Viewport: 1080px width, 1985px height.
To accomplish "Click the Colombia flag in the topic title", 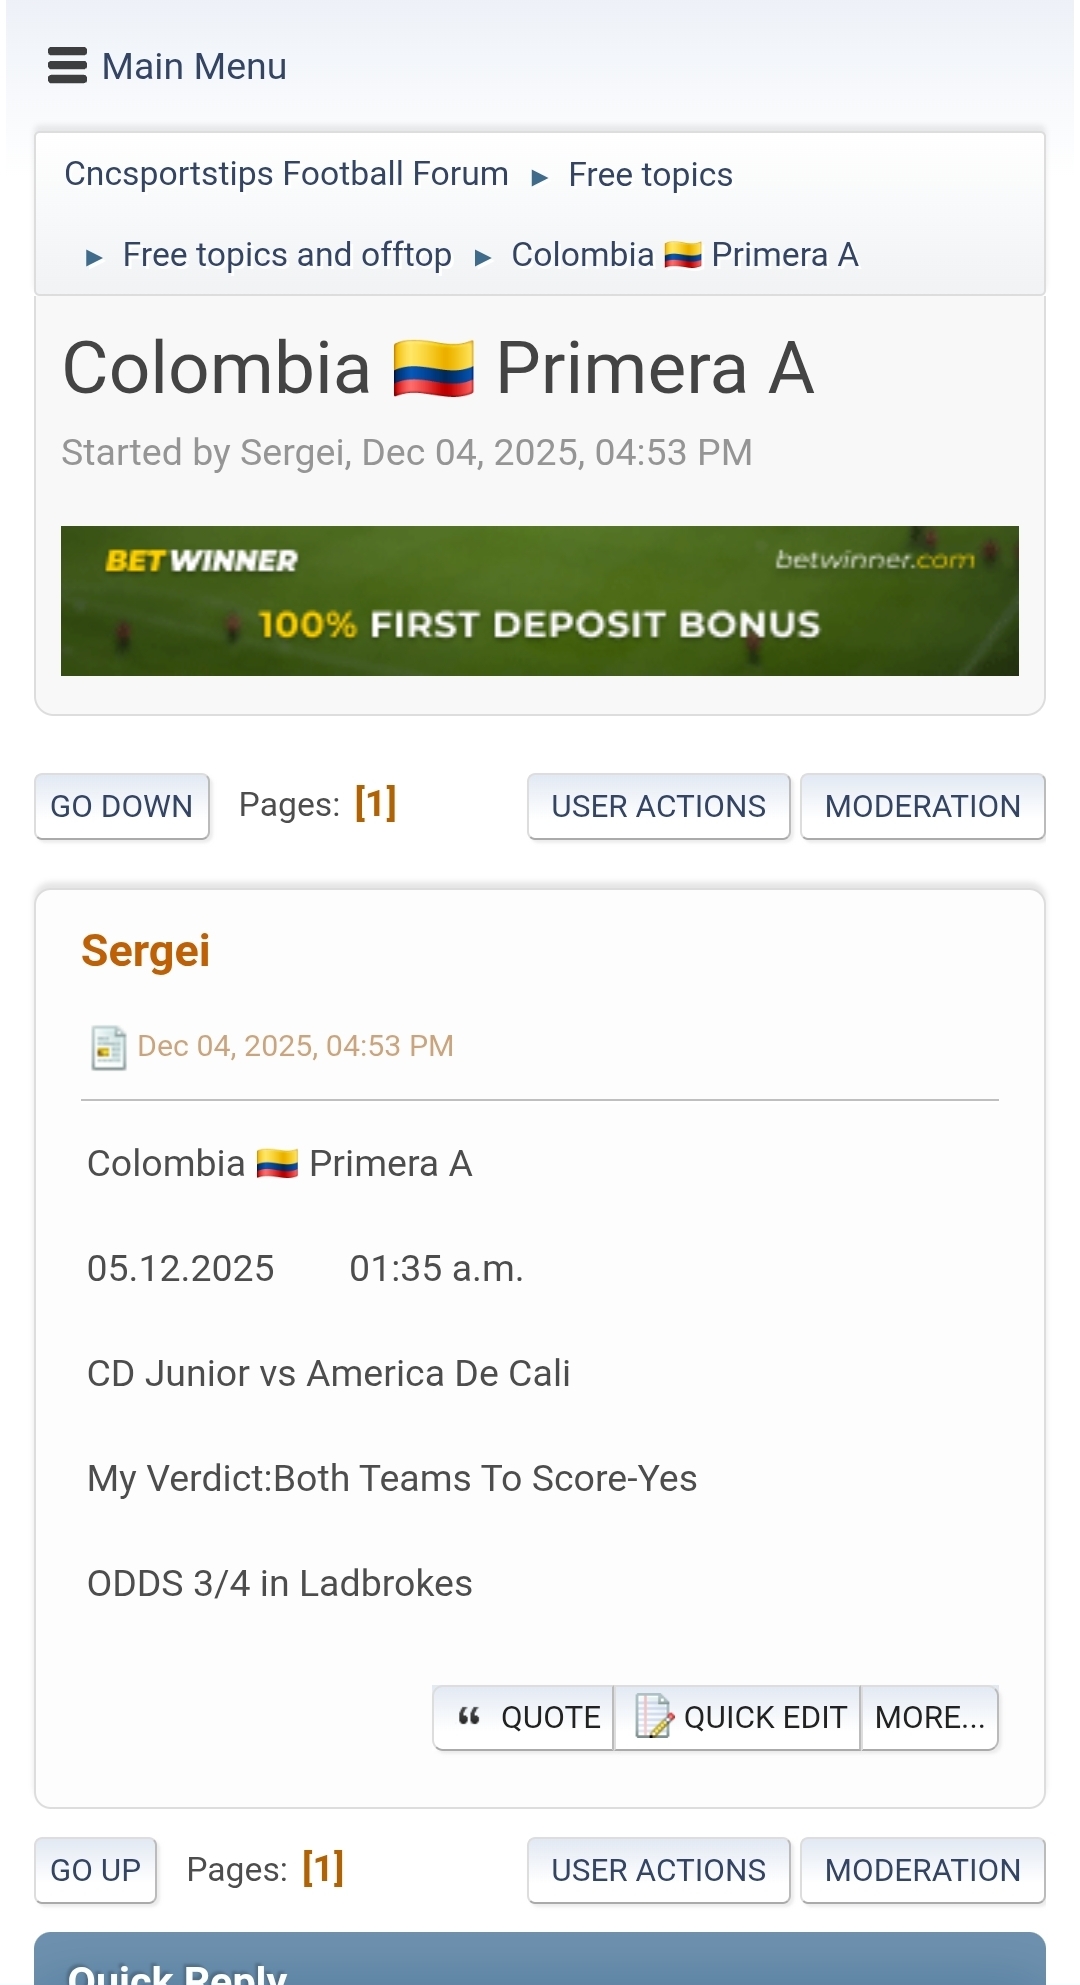I will pos(433,369).
